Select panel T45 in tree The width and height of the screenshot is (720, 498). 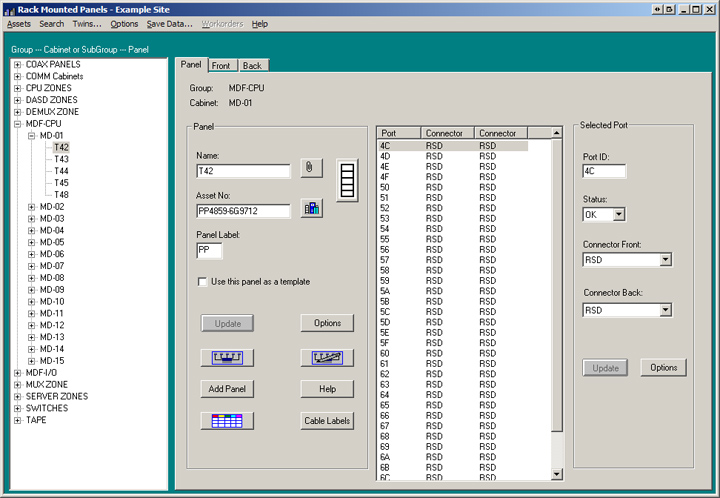click(61, 183)
